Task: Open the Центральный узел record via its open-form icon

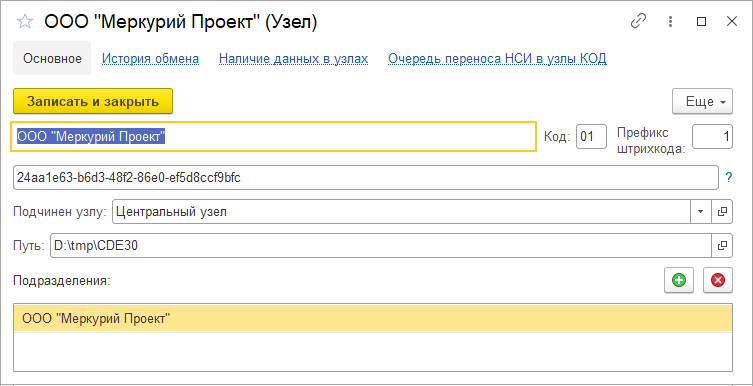Action: pos(721,212)
